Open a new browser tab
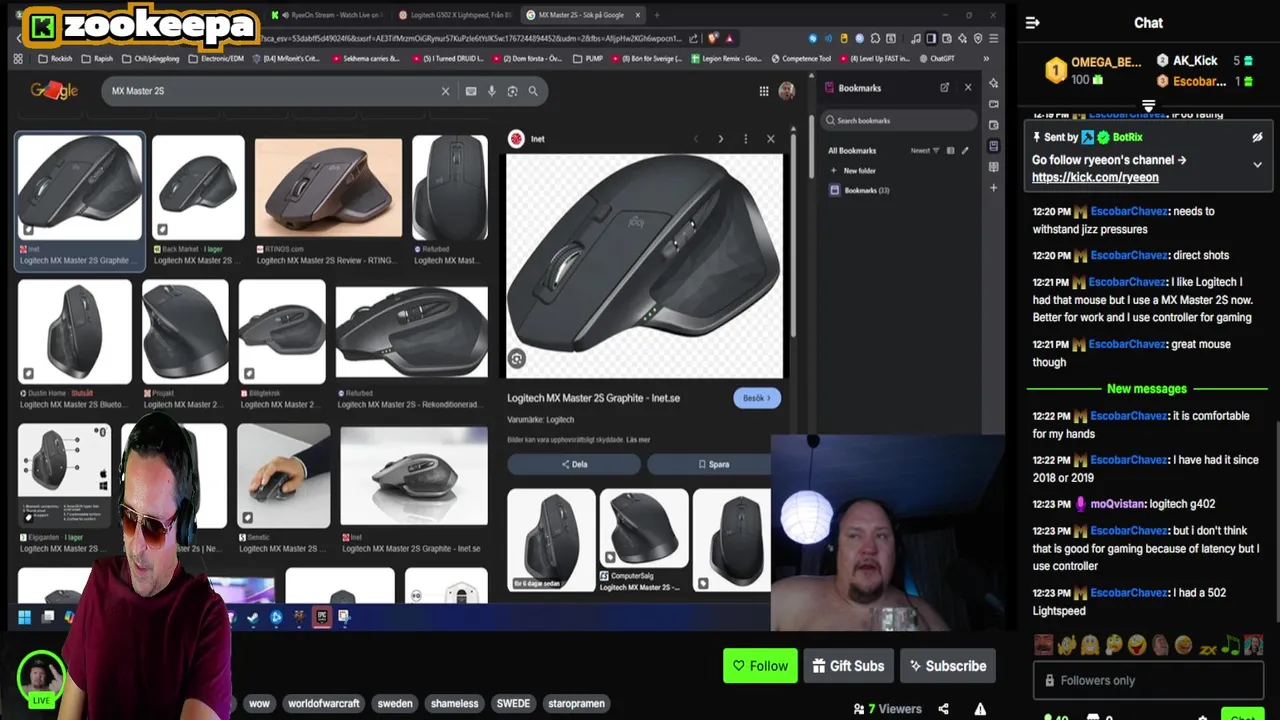The width and height of the screenshot is (1280, 720). pos(656,15)
